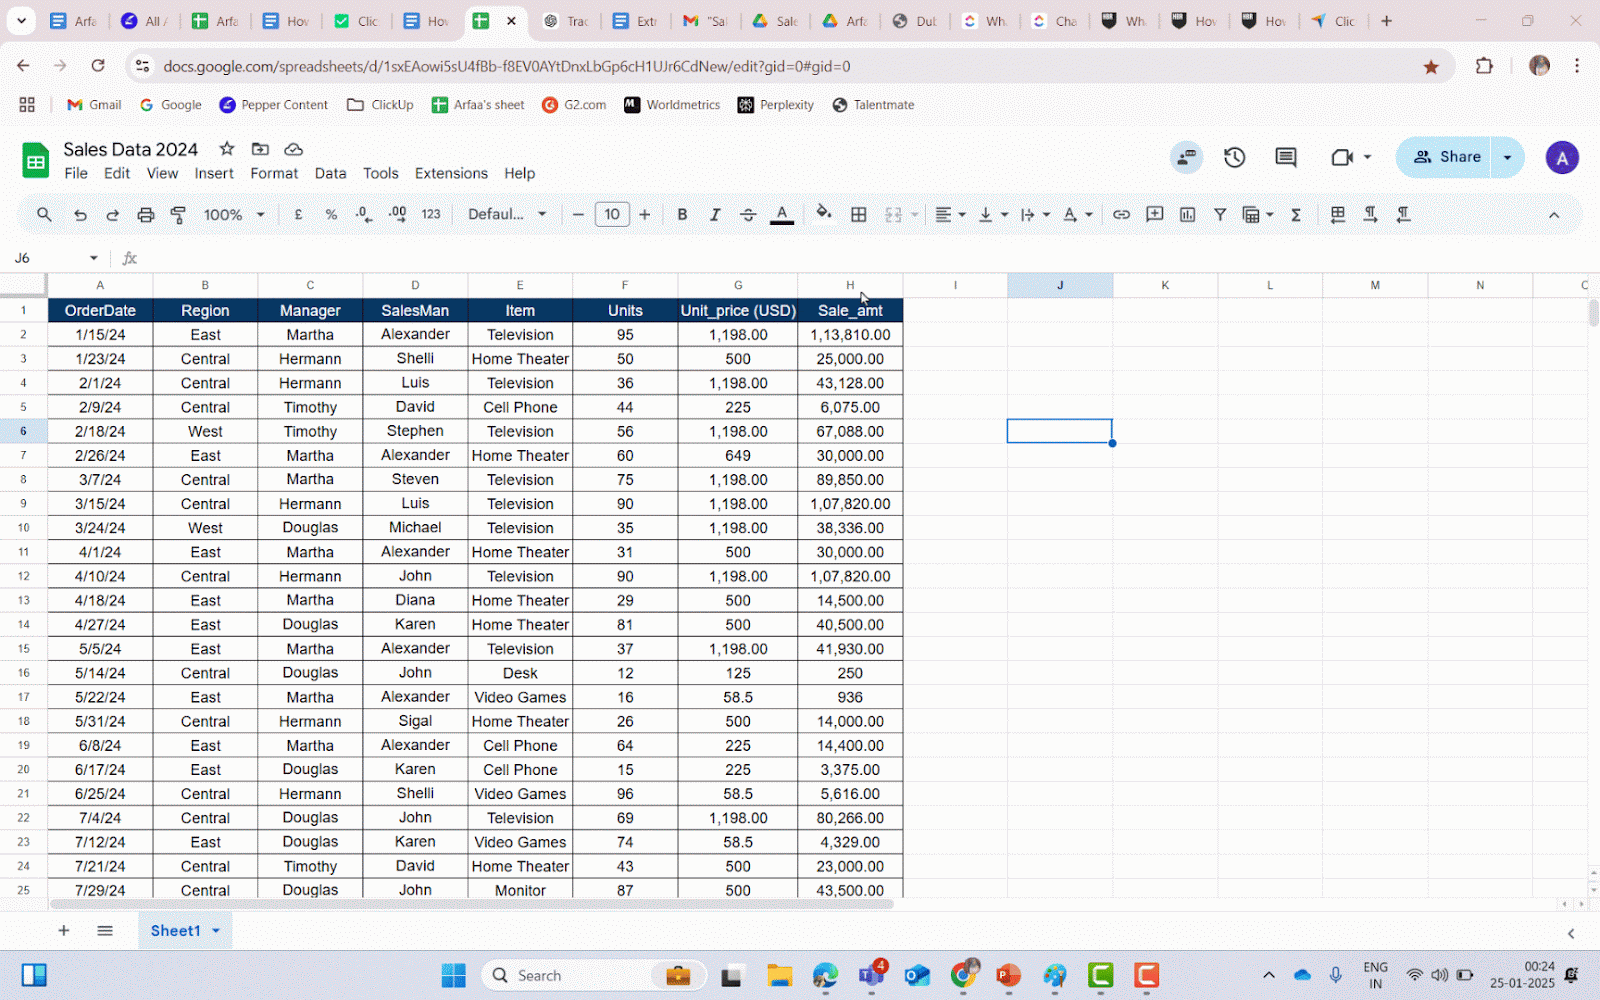Add a new sheet with plus button

point(63,931)
